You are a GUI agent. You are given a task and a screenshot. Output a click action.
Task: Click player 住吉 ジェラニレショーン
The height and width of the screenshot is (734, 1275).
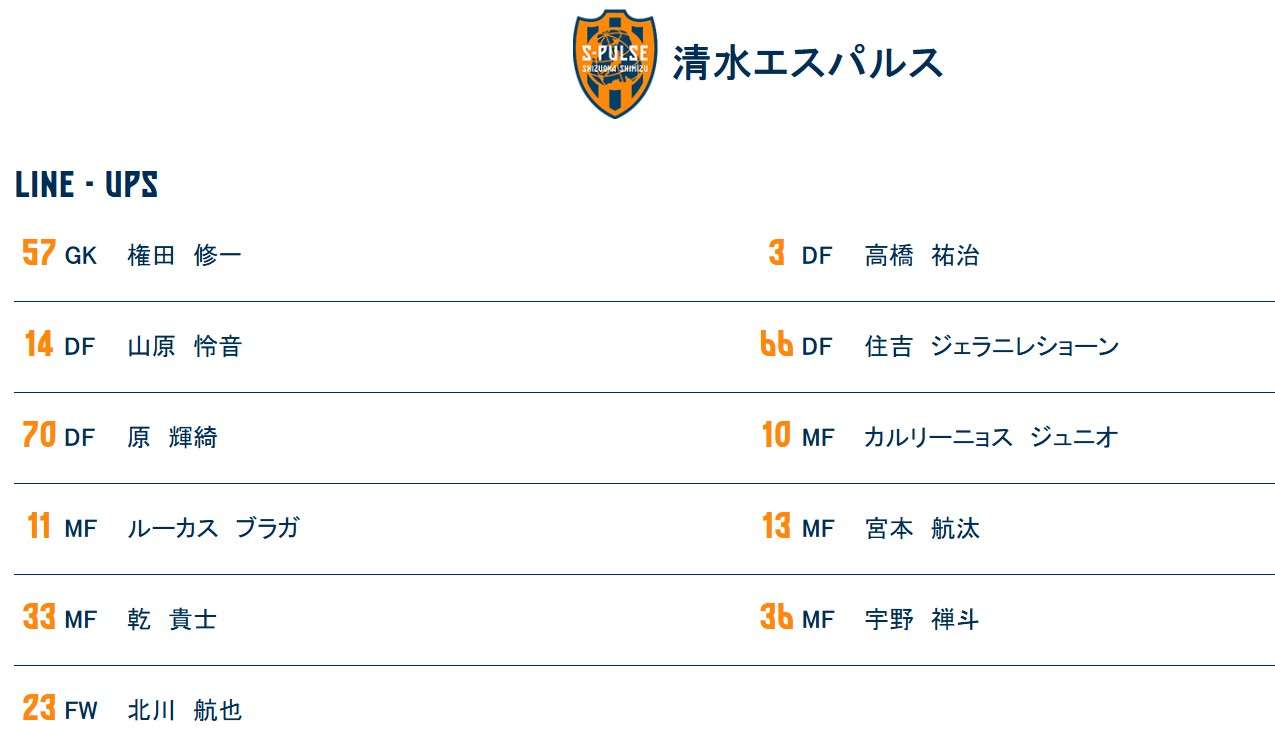click(x=992, y=346)
